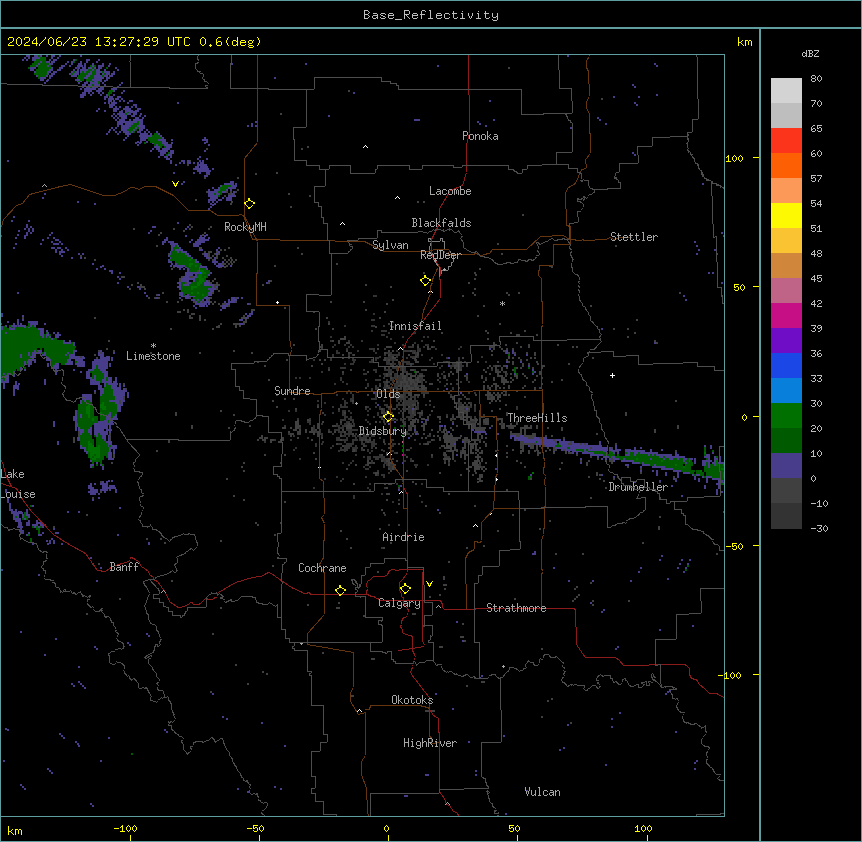Click the HighRiver label
This screenshot has width=862, height=842.
[430, 743]
